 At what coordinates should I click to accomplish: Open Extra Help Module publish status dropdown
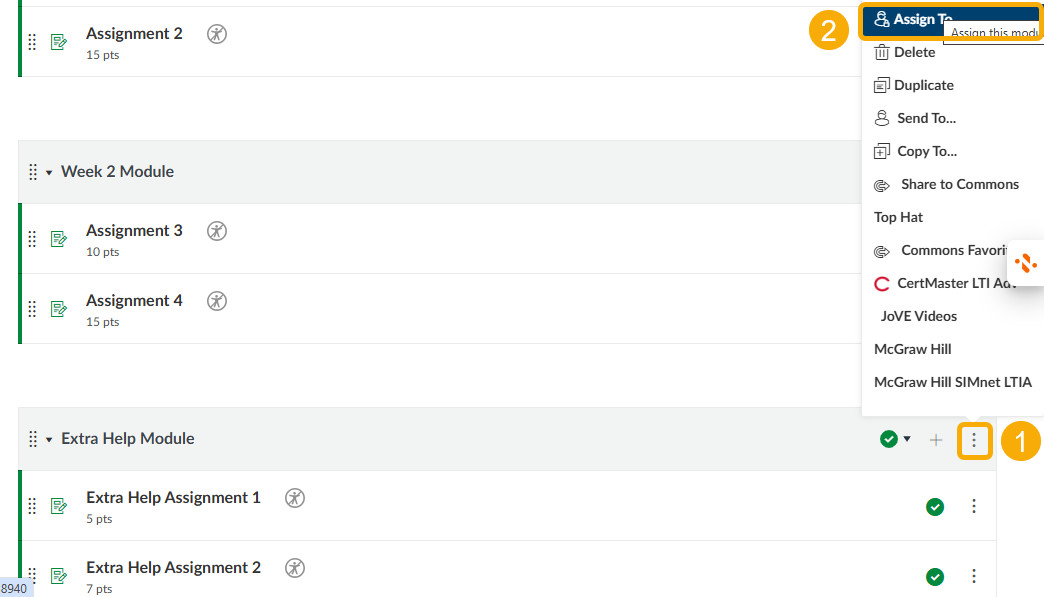(895, 439)
